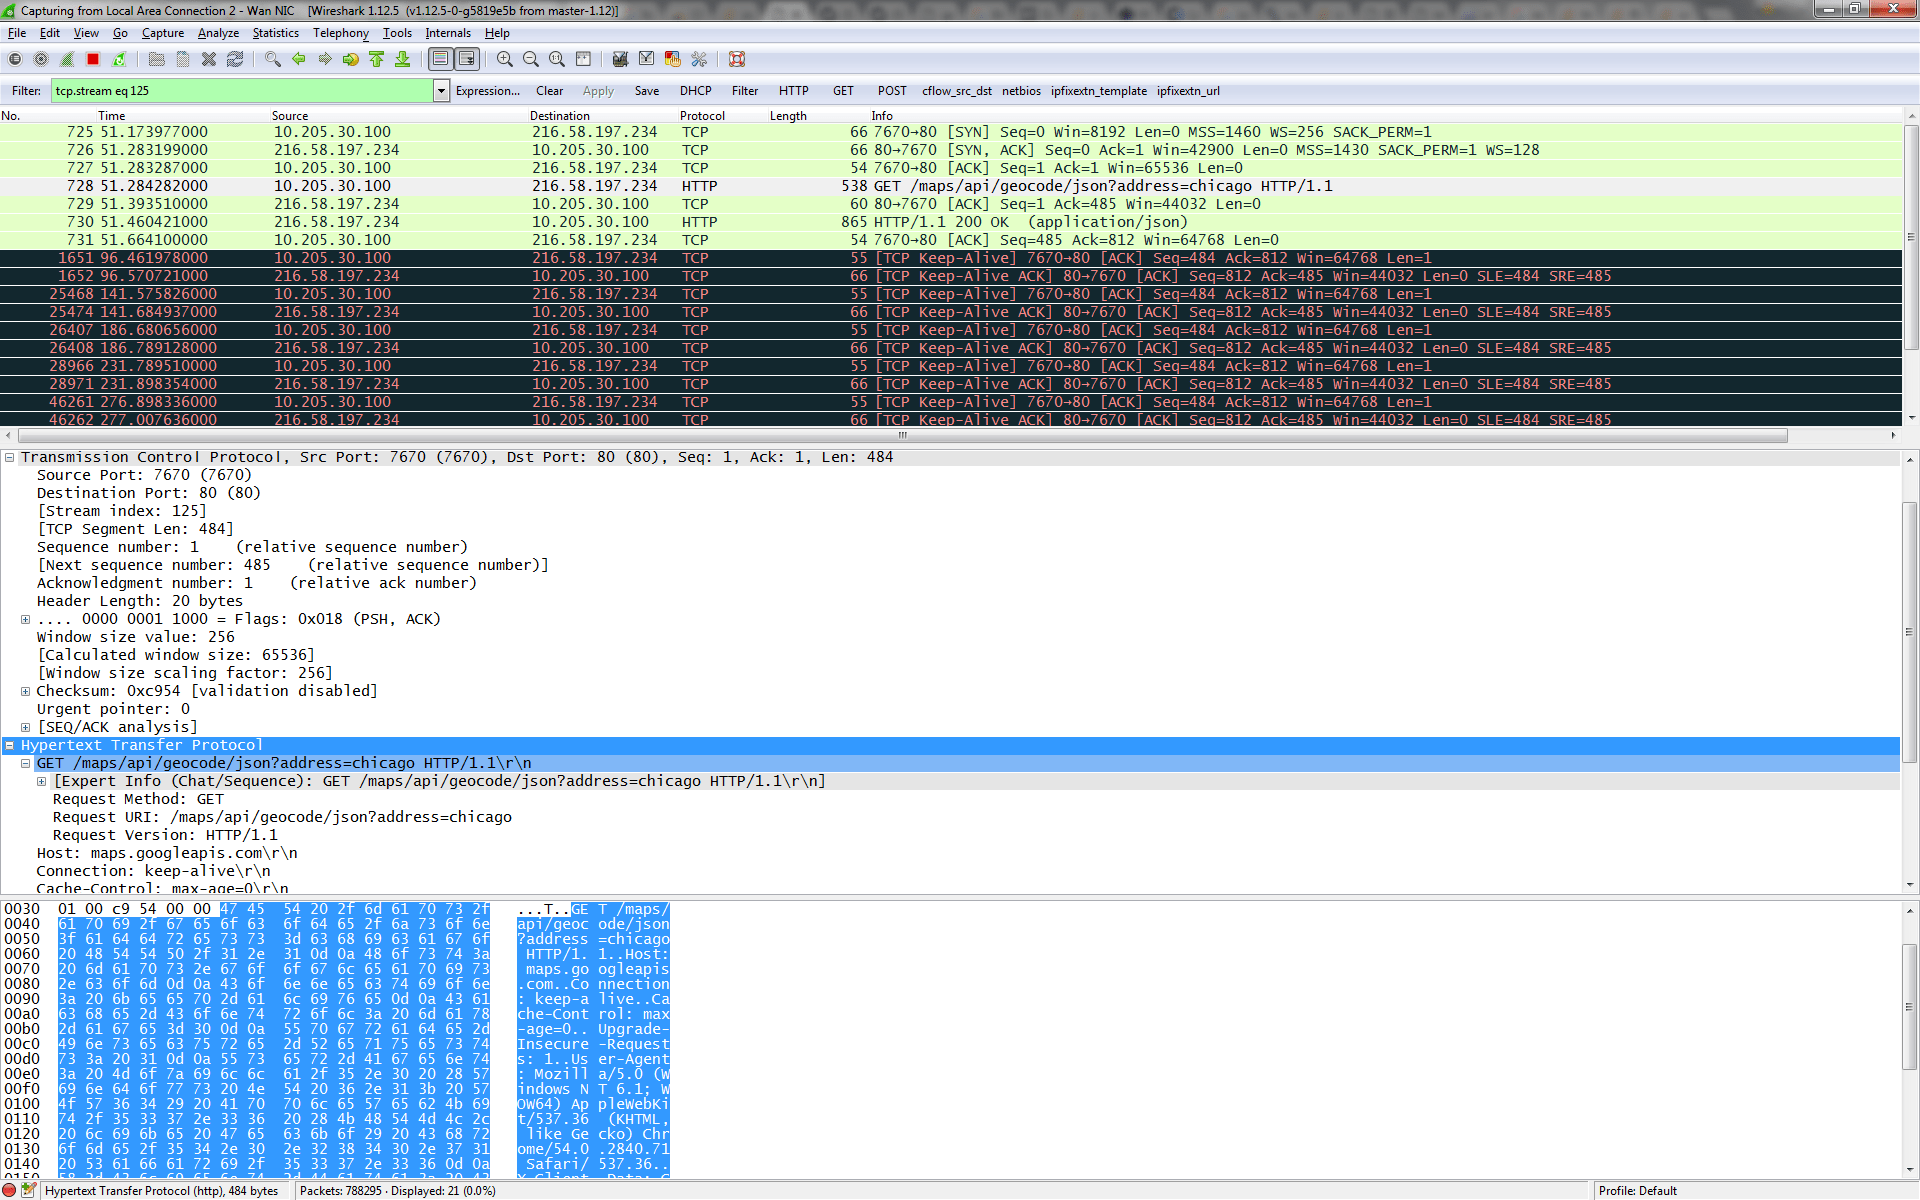This screenshot has height=1200, width=1920.
Task: Go to last packet icon
Action: point(403,60)
